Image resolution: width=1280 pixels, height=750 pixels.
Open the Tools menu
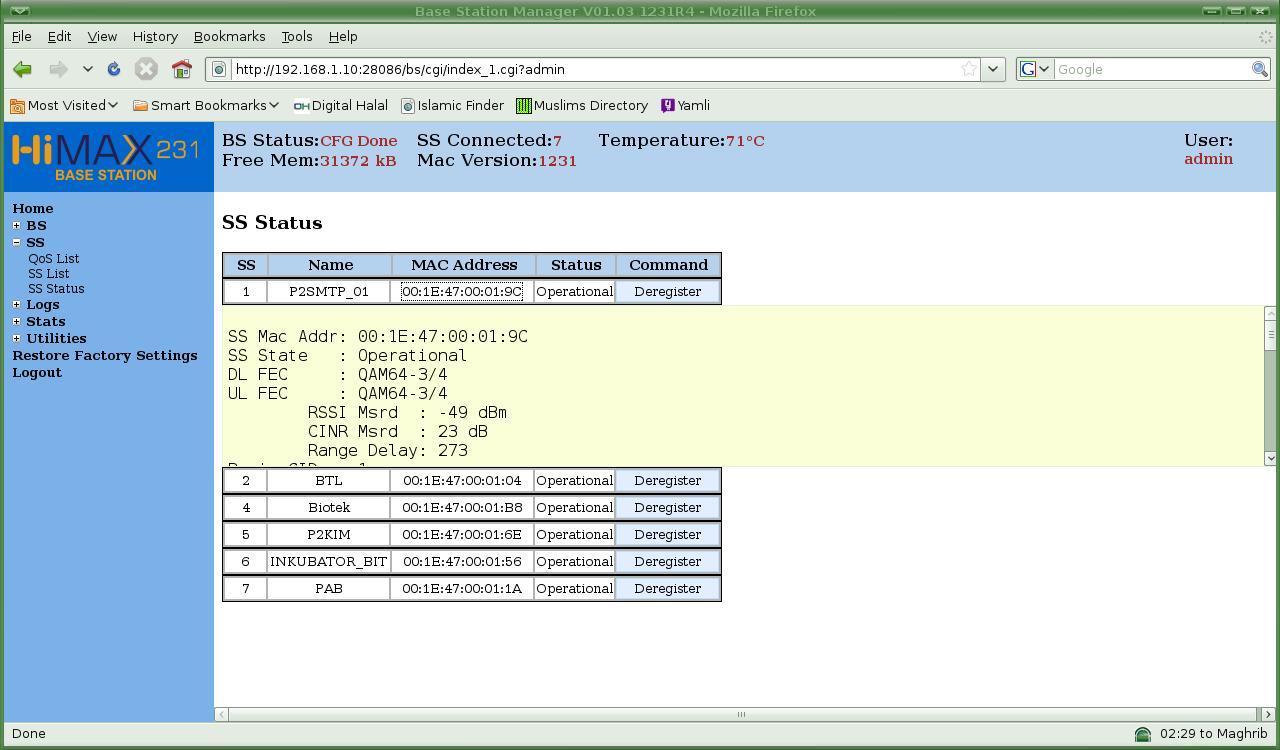(296, 36)
